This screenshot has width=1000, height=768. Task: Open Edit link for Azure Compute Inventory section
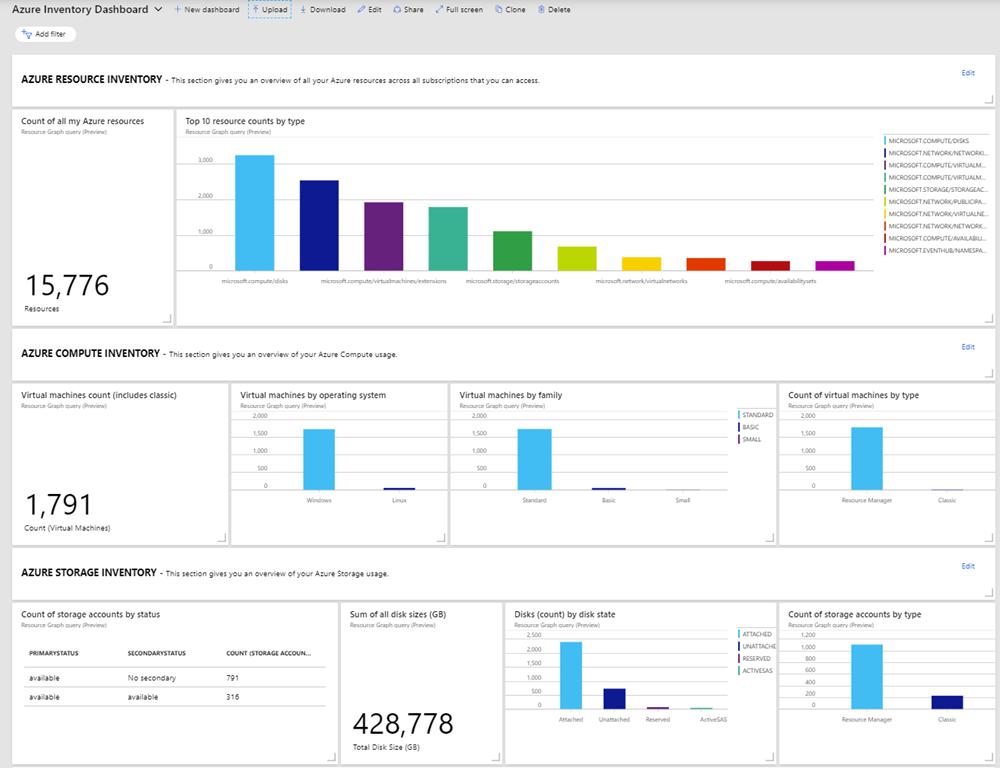tap(967, 347)
